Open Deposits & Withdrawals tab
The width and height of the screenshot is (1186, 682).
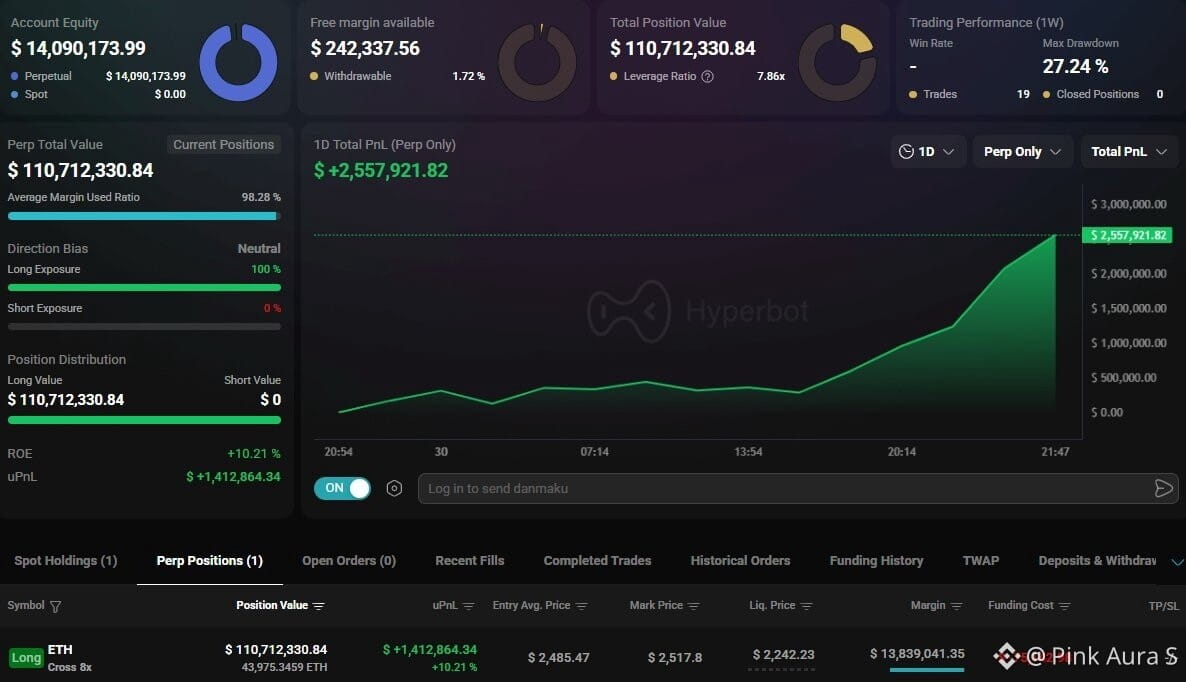point(1098,560)
